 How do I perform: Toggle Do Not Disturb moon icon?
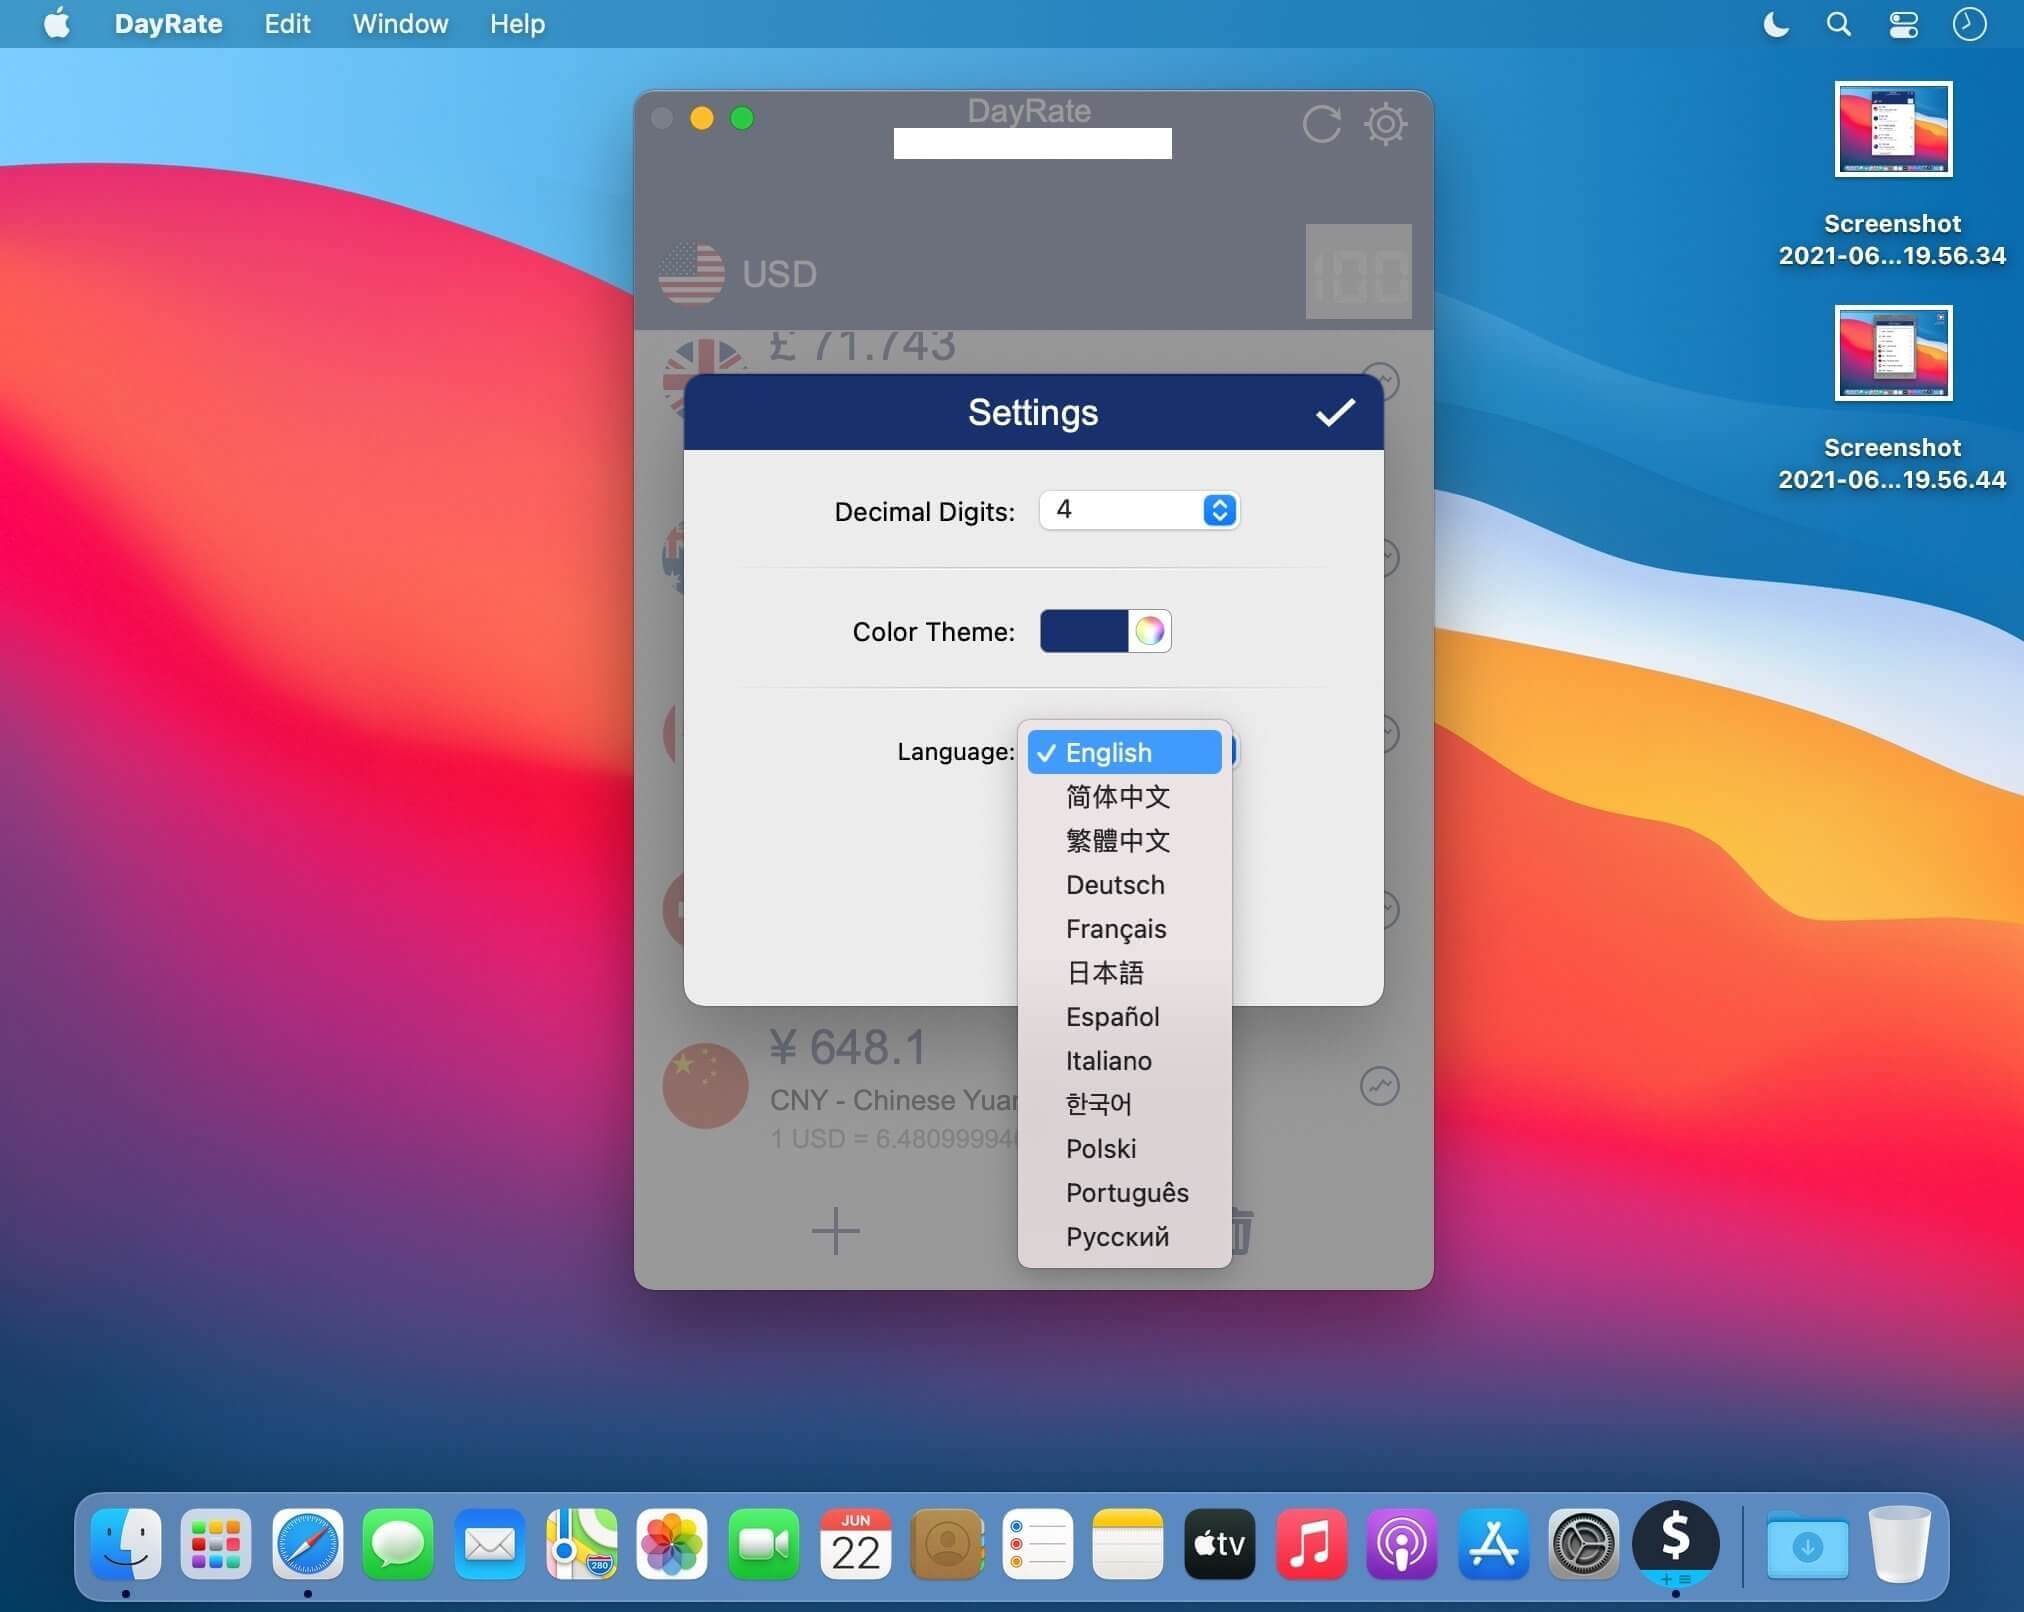1776,24
